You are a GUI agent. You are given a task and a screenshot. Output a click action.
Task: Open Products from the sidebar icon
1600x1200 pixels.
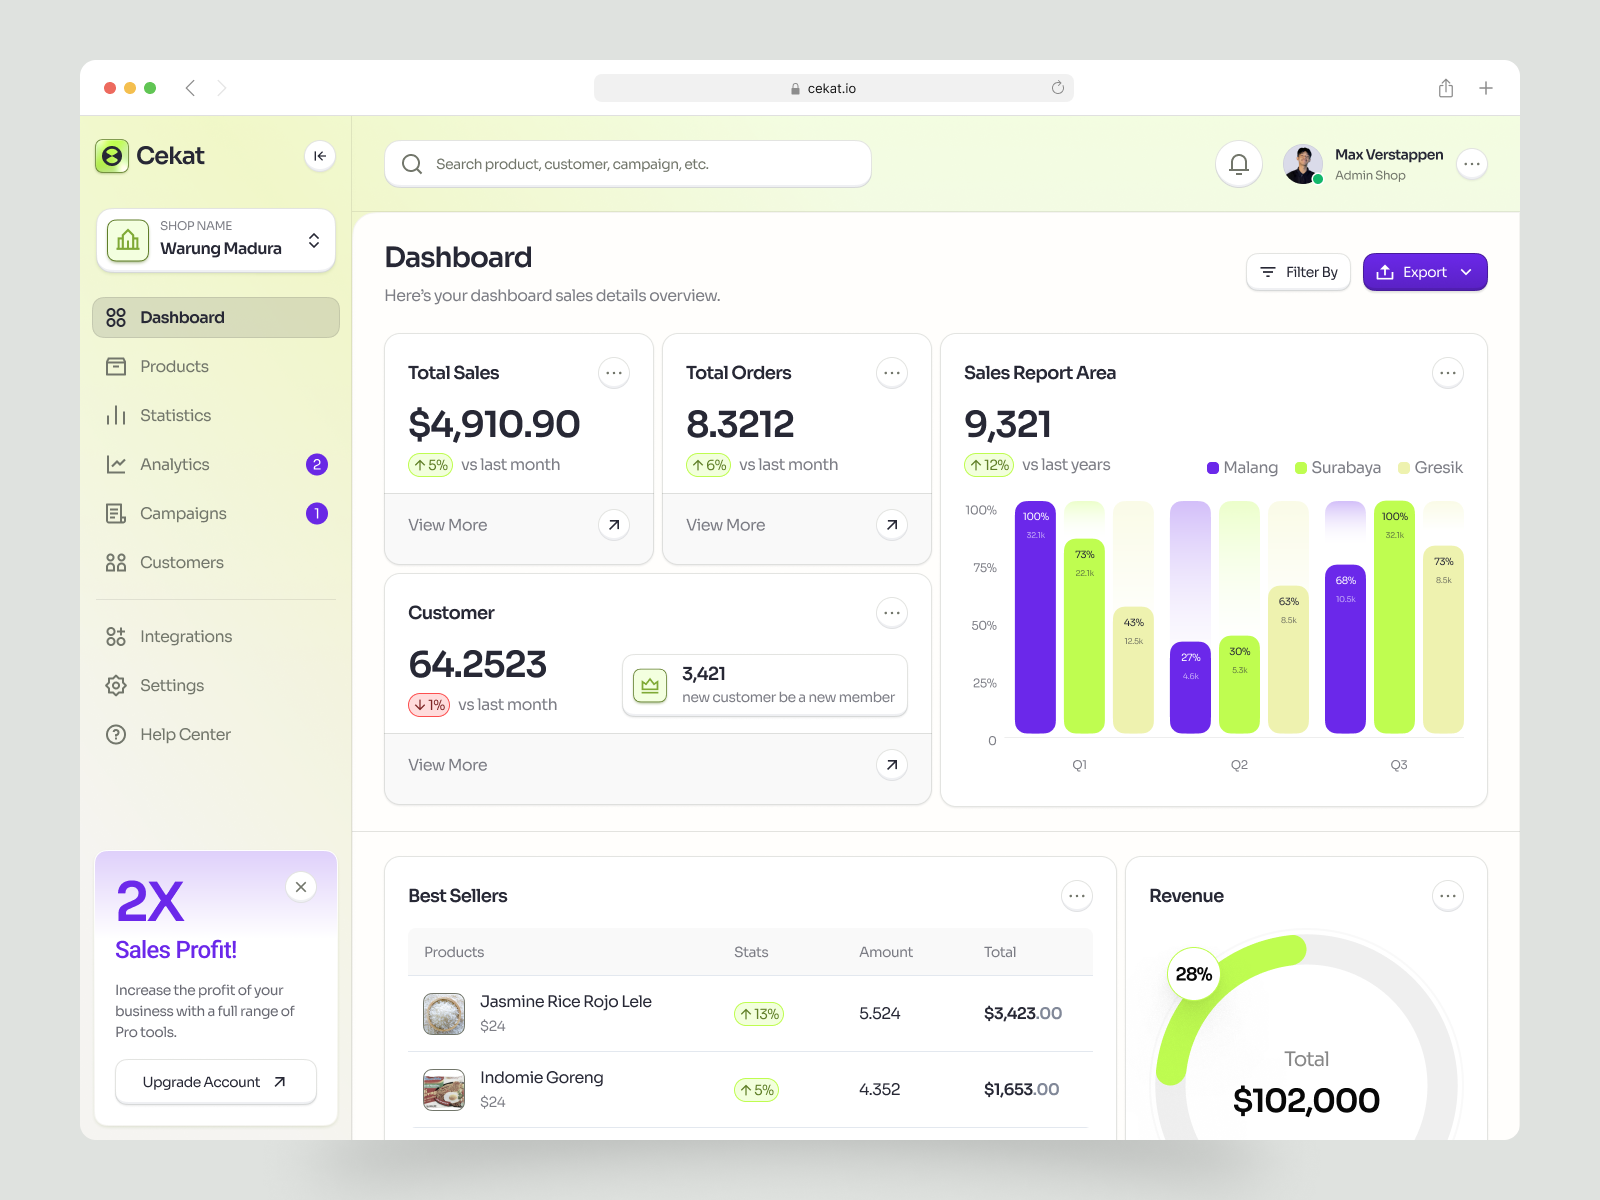[x=115, y=366]
